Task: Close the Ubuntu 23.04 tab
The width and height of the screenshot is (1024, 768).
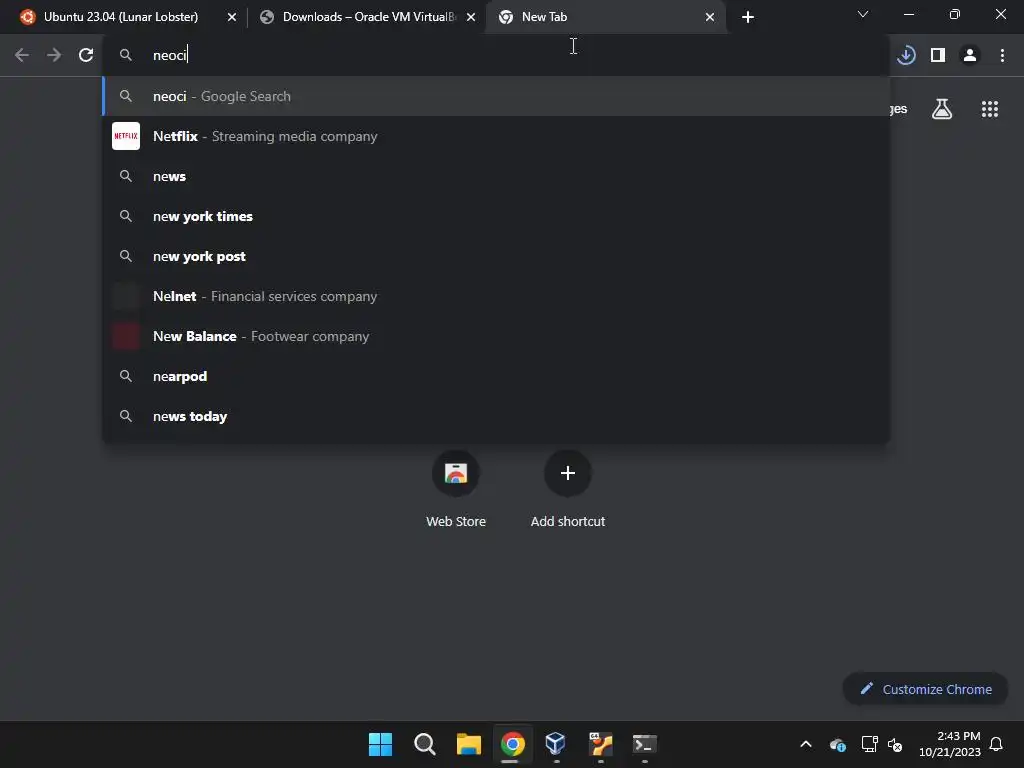Action: tap(232, 17)
